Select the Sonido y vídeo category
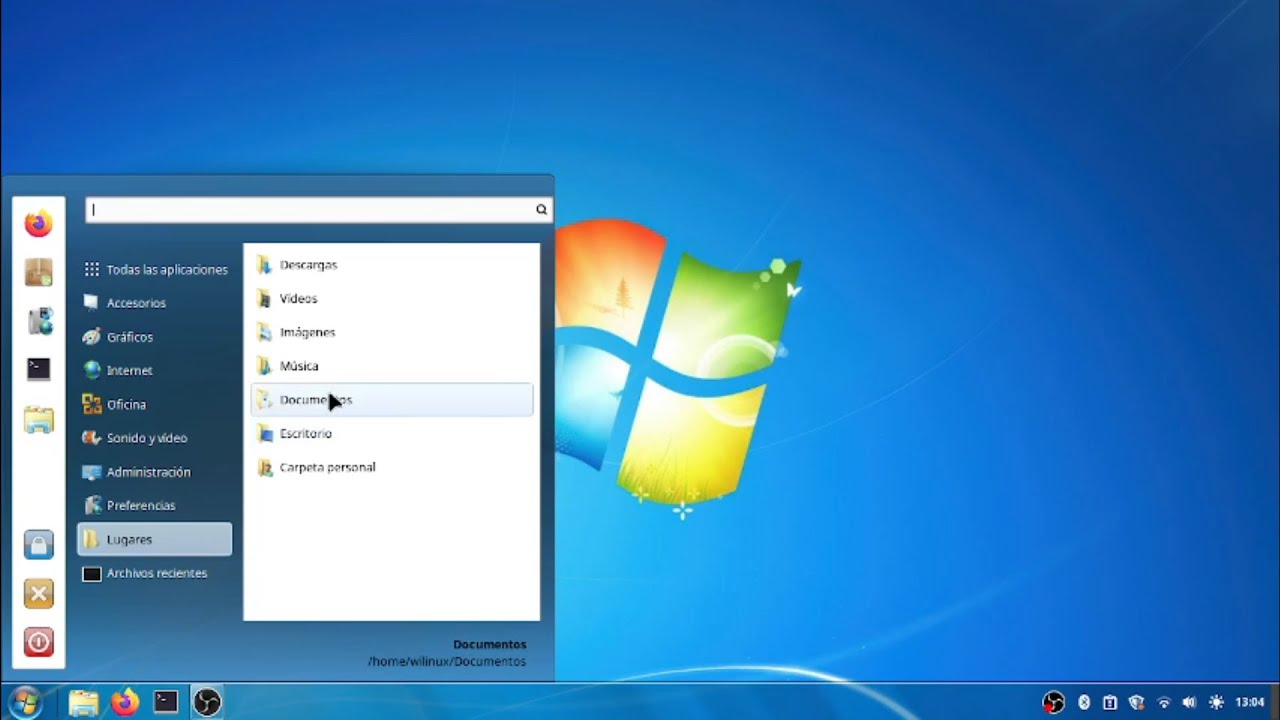Viewport: 1280px width, 720px height. click(155, 438)
